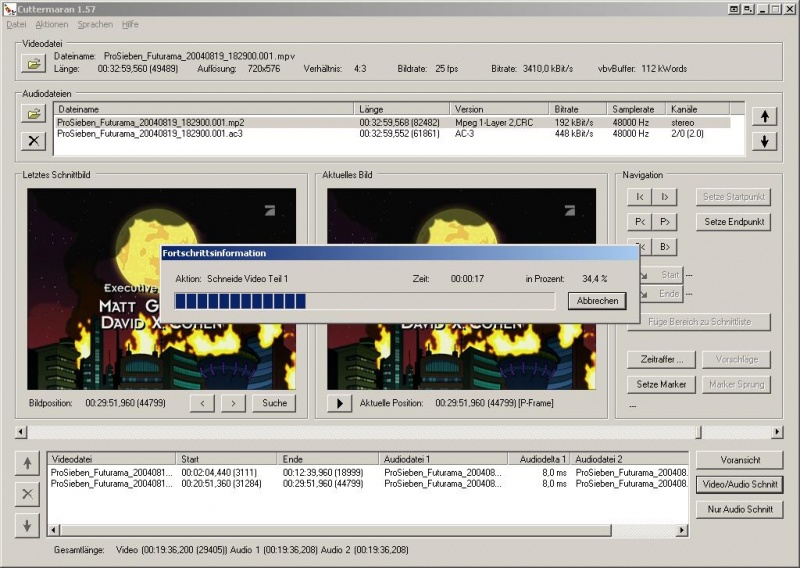Click Abbrechen to cancel the cutting progress
The image size is (800, 568).
tap(596, 301)
